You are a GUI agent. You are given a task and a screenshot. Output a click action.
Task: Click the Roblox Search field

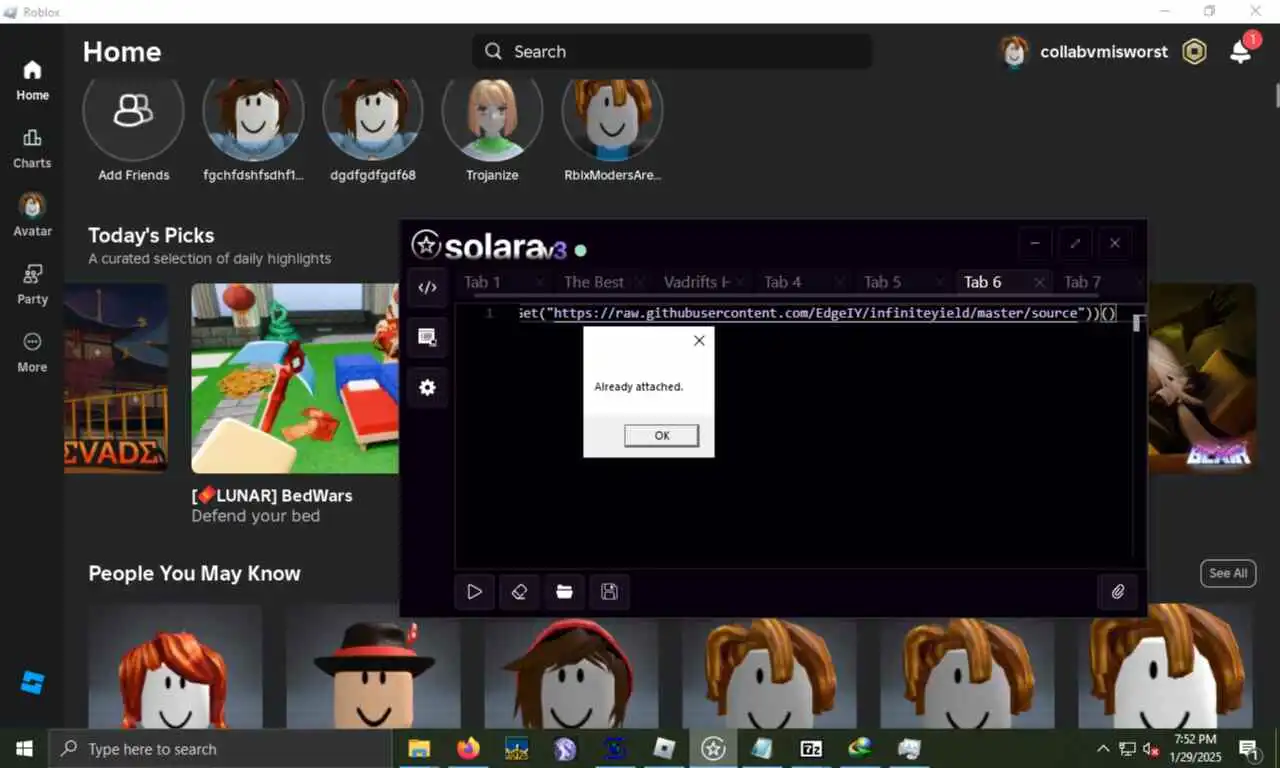click(672, 51)
